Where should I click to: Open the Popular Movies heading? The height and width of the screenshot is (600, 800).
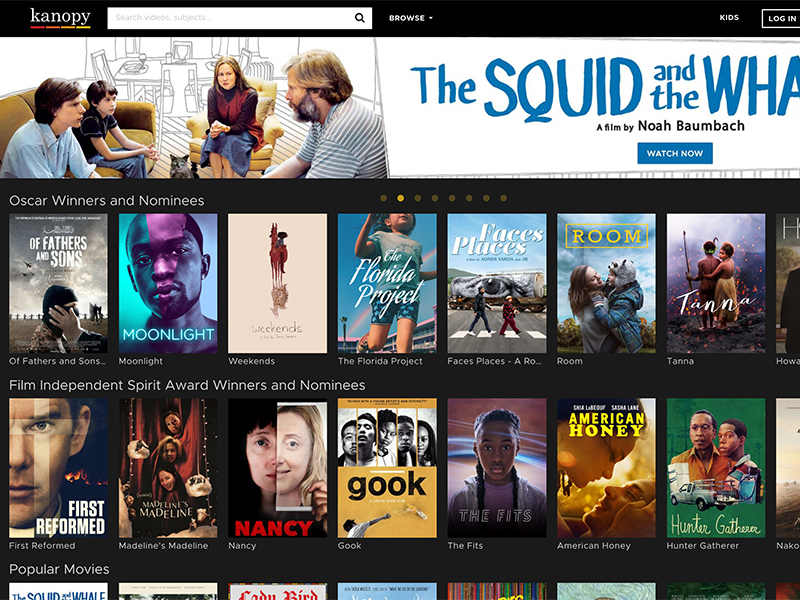(x=59, y=569)
